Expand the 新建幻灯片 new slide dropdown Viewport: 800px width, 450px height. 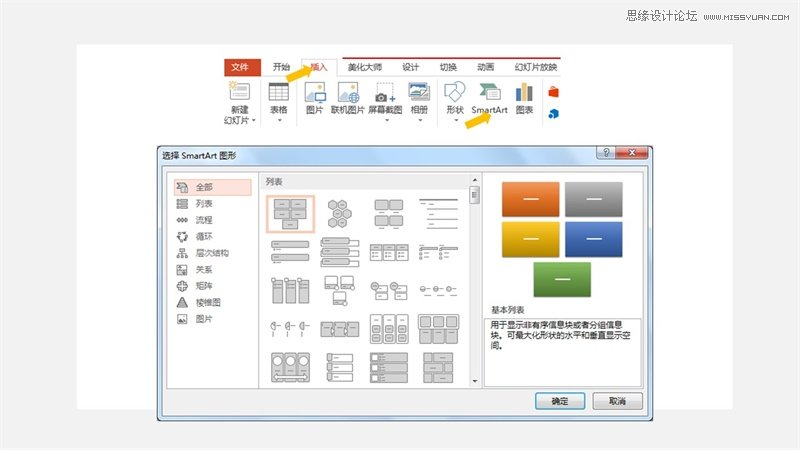[254, 120]
